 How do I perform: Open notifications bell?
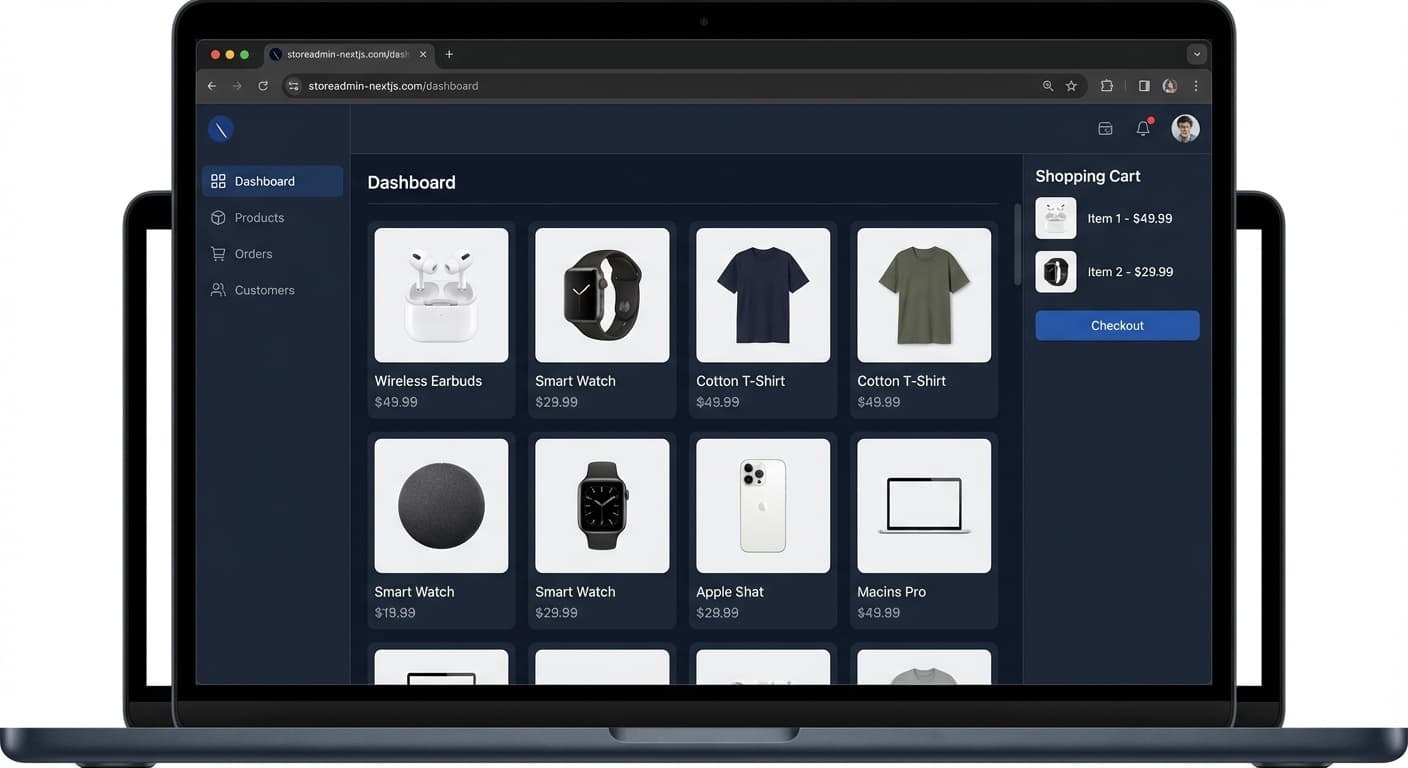1143,128
